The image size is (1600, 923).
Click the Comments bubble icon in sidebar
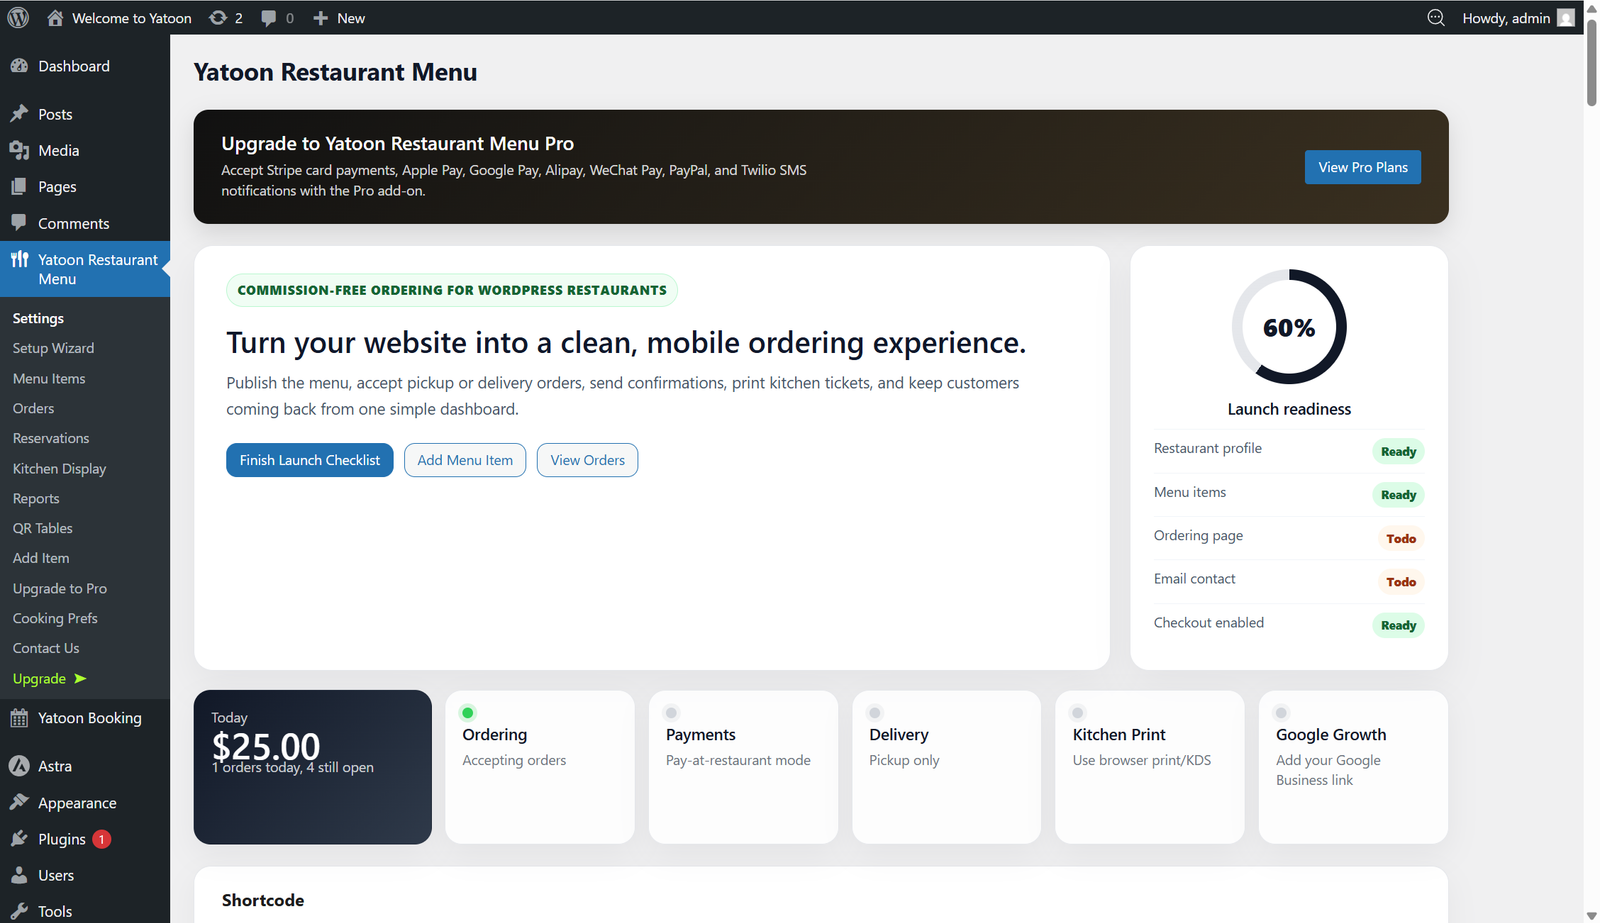pyautogui.click(x=19, y=223)
